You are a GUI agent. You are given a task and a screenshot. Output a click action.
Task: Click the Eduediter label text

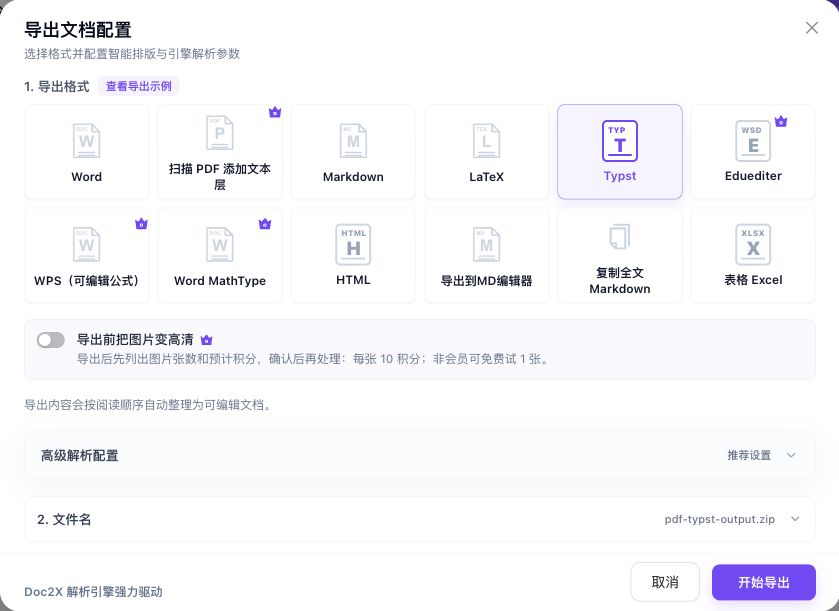[x=753, y=175]
